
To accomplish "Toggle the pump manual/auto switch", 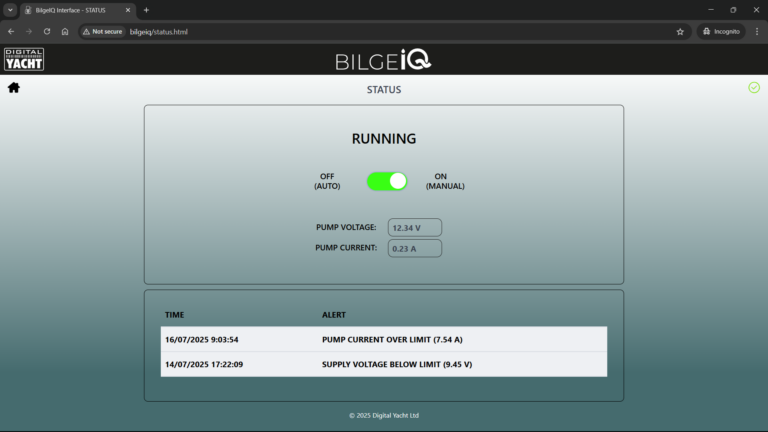I will point(387,181).
